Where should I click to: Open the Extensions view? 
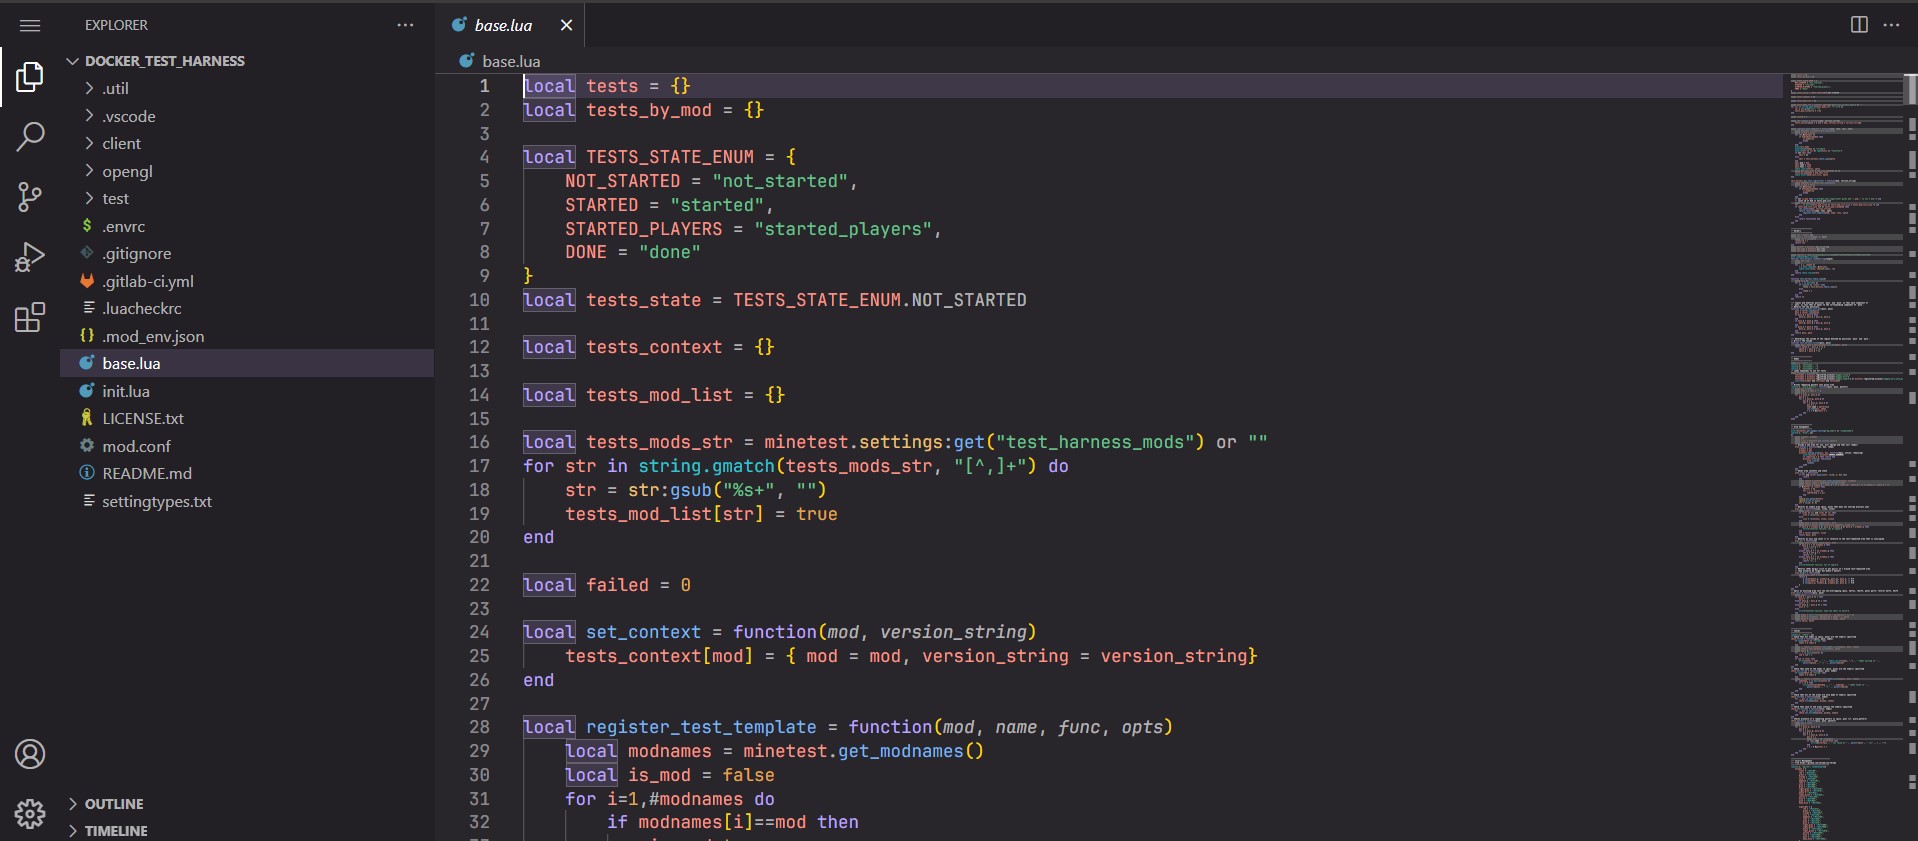pos(30,318)
